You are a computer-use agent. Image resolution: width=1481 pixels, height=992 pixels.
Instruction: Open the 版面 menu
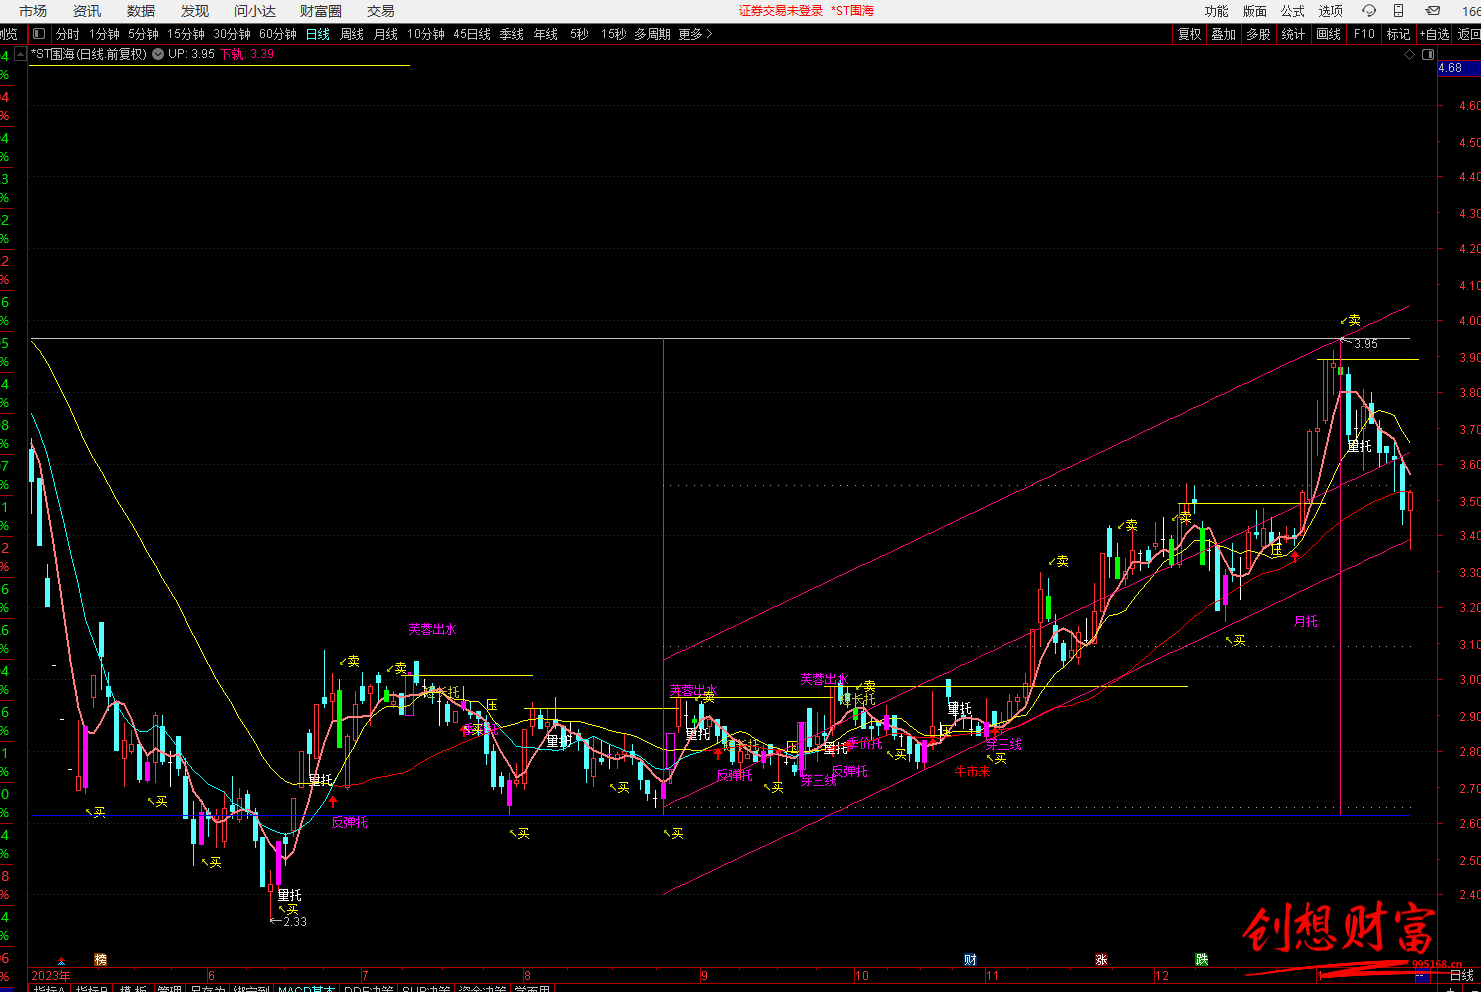[x=1255, y=11]
